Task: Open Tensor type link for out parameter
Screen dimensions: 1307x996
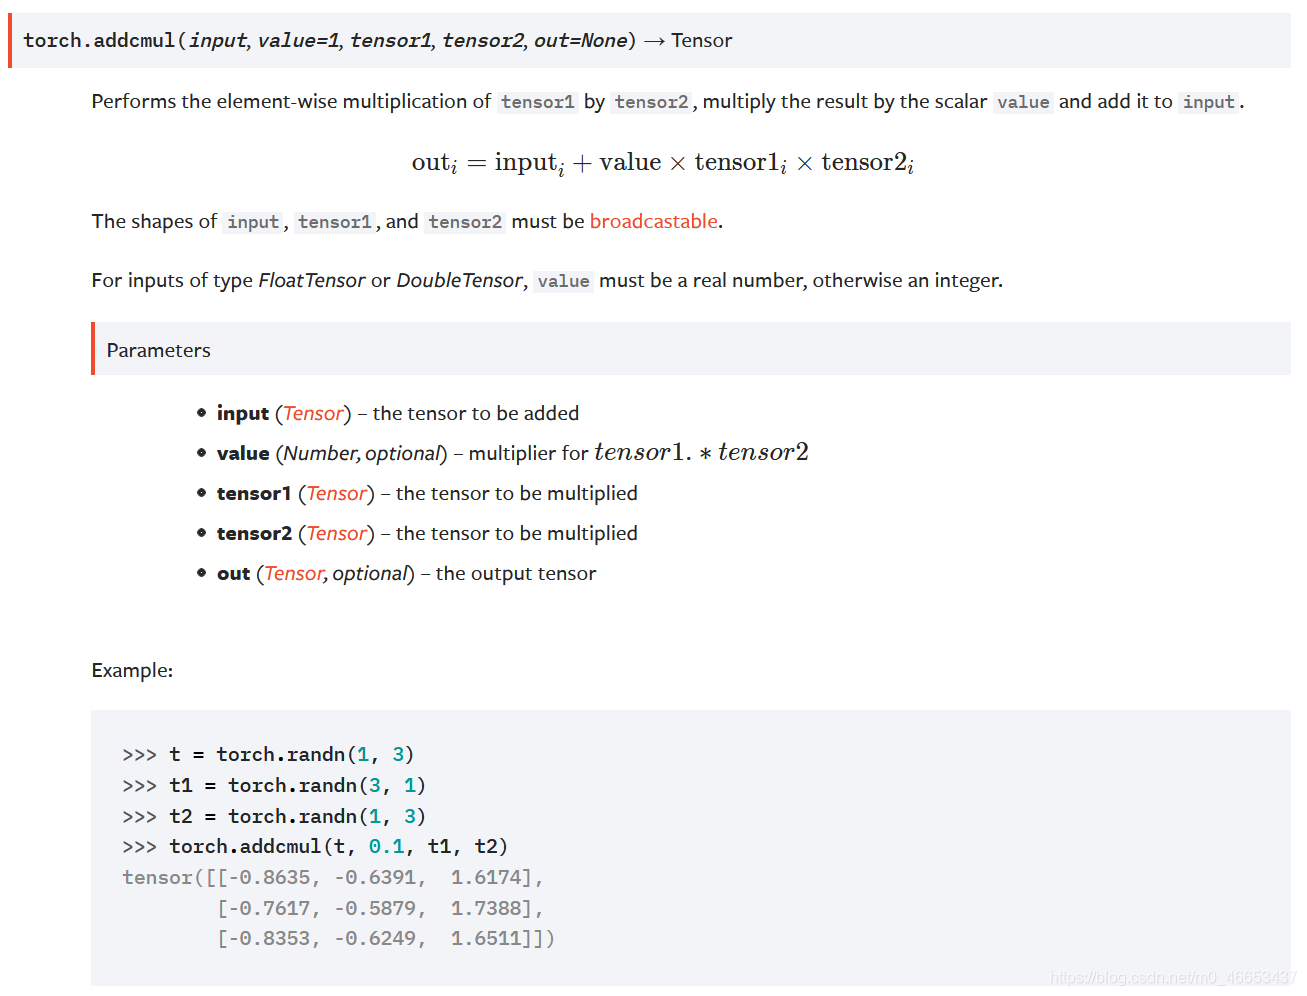Action: point(293,573)
